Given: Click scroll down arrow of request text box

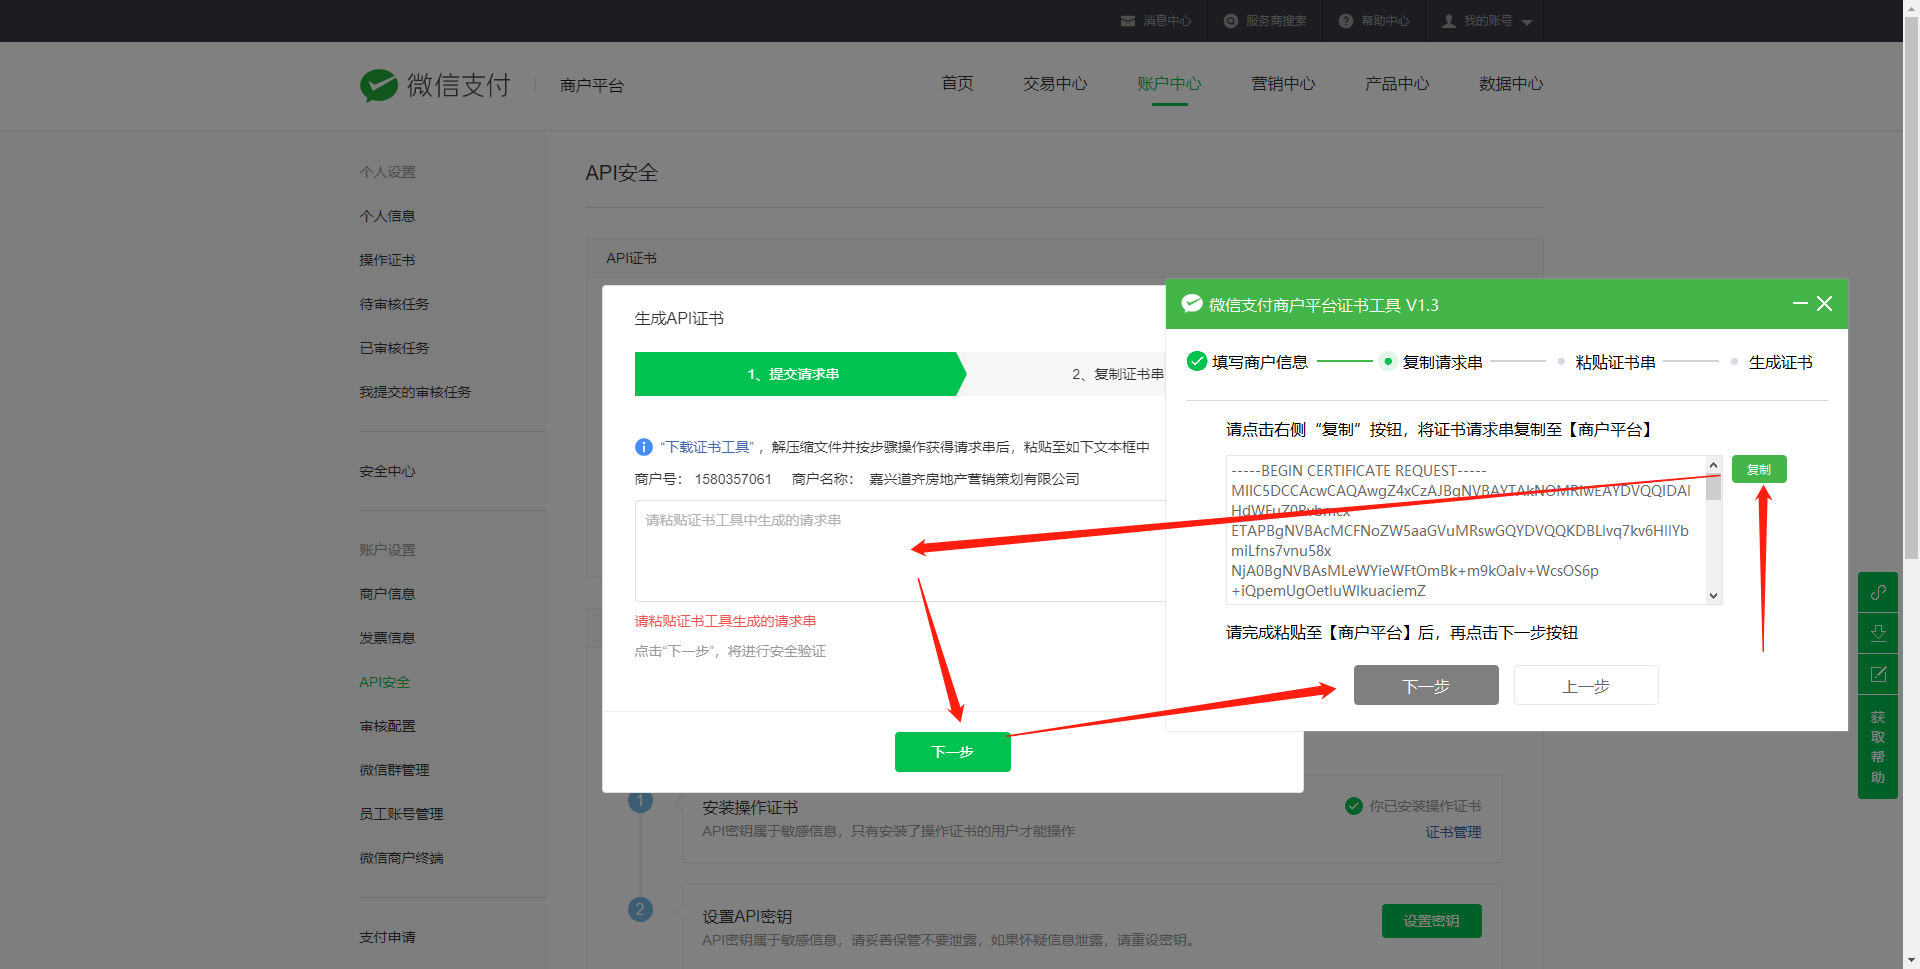Looking at the screenshot, I should tap(1713, 596).
